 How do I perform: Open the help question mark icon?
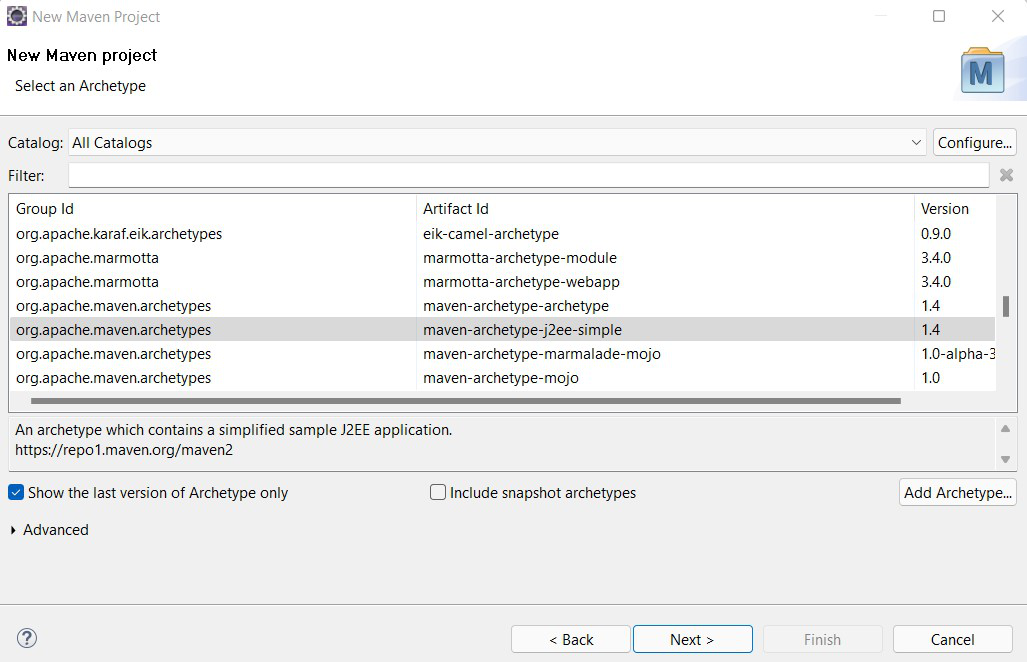click(27, 638)
